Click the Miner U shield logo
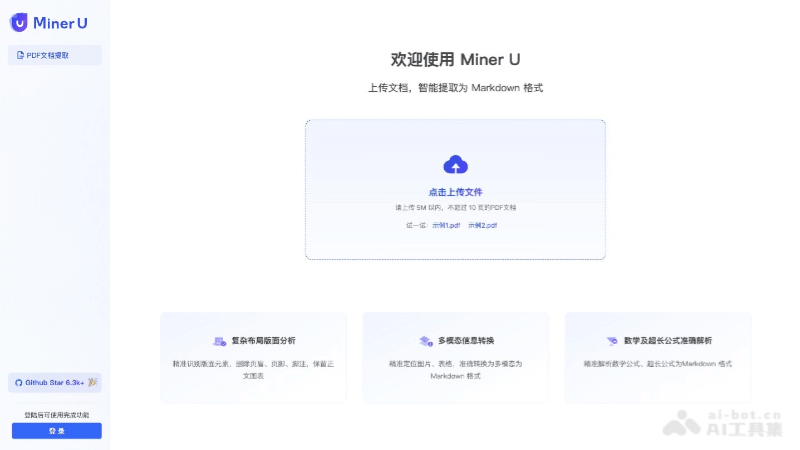 19,22
